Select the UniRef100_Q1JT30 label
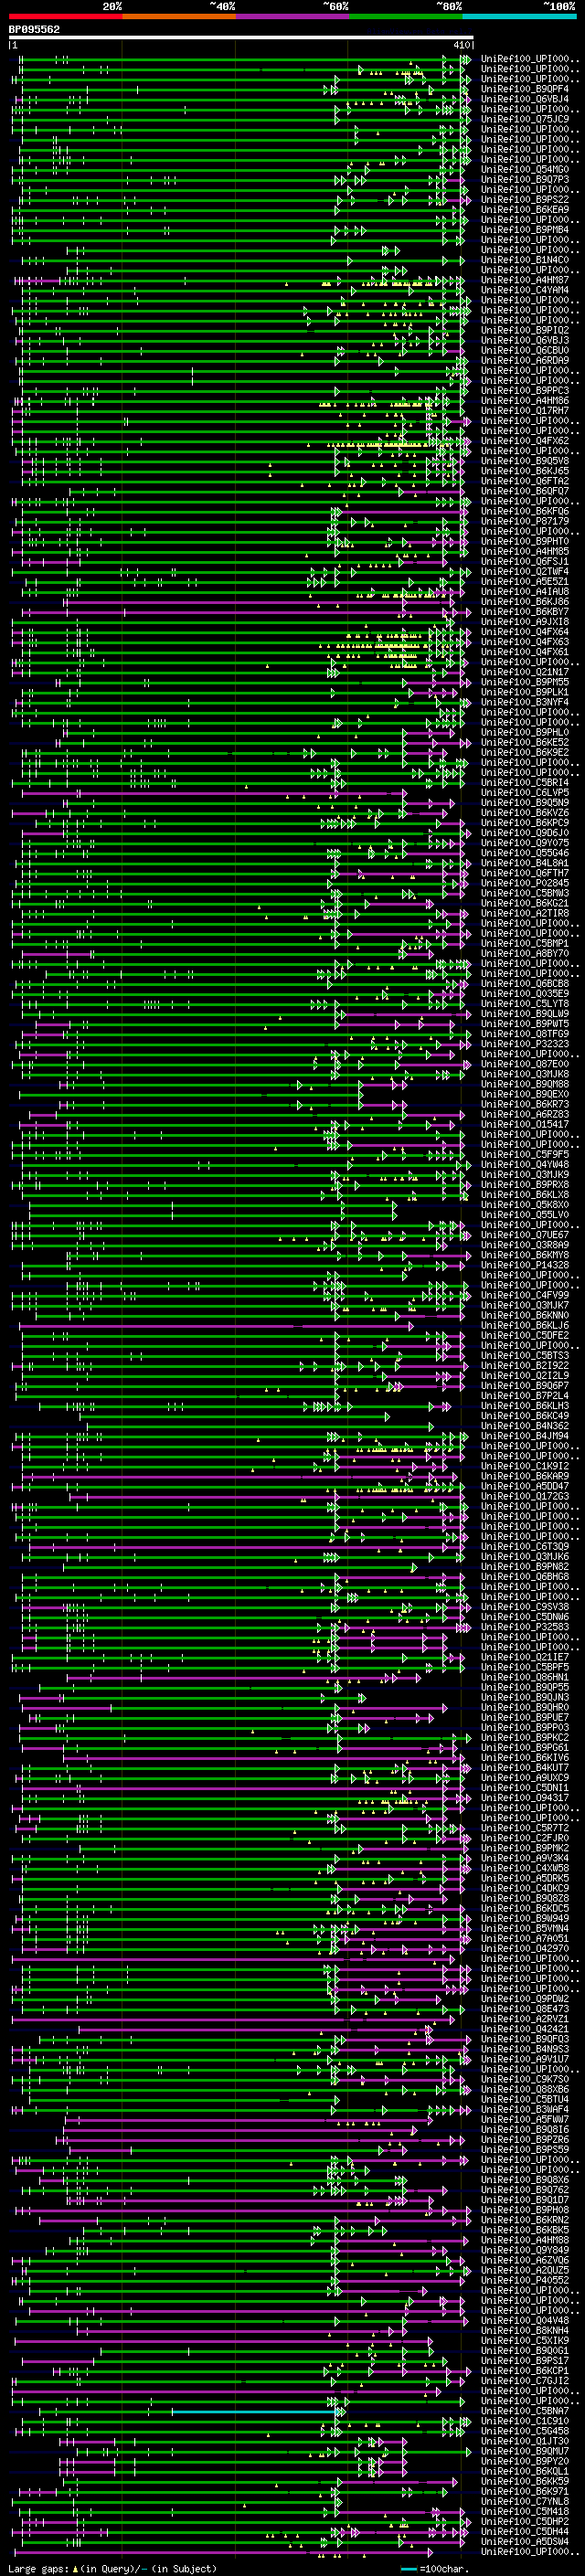Image resolution: width=585 pixels, height=2576 pixels. point(525,2441)
